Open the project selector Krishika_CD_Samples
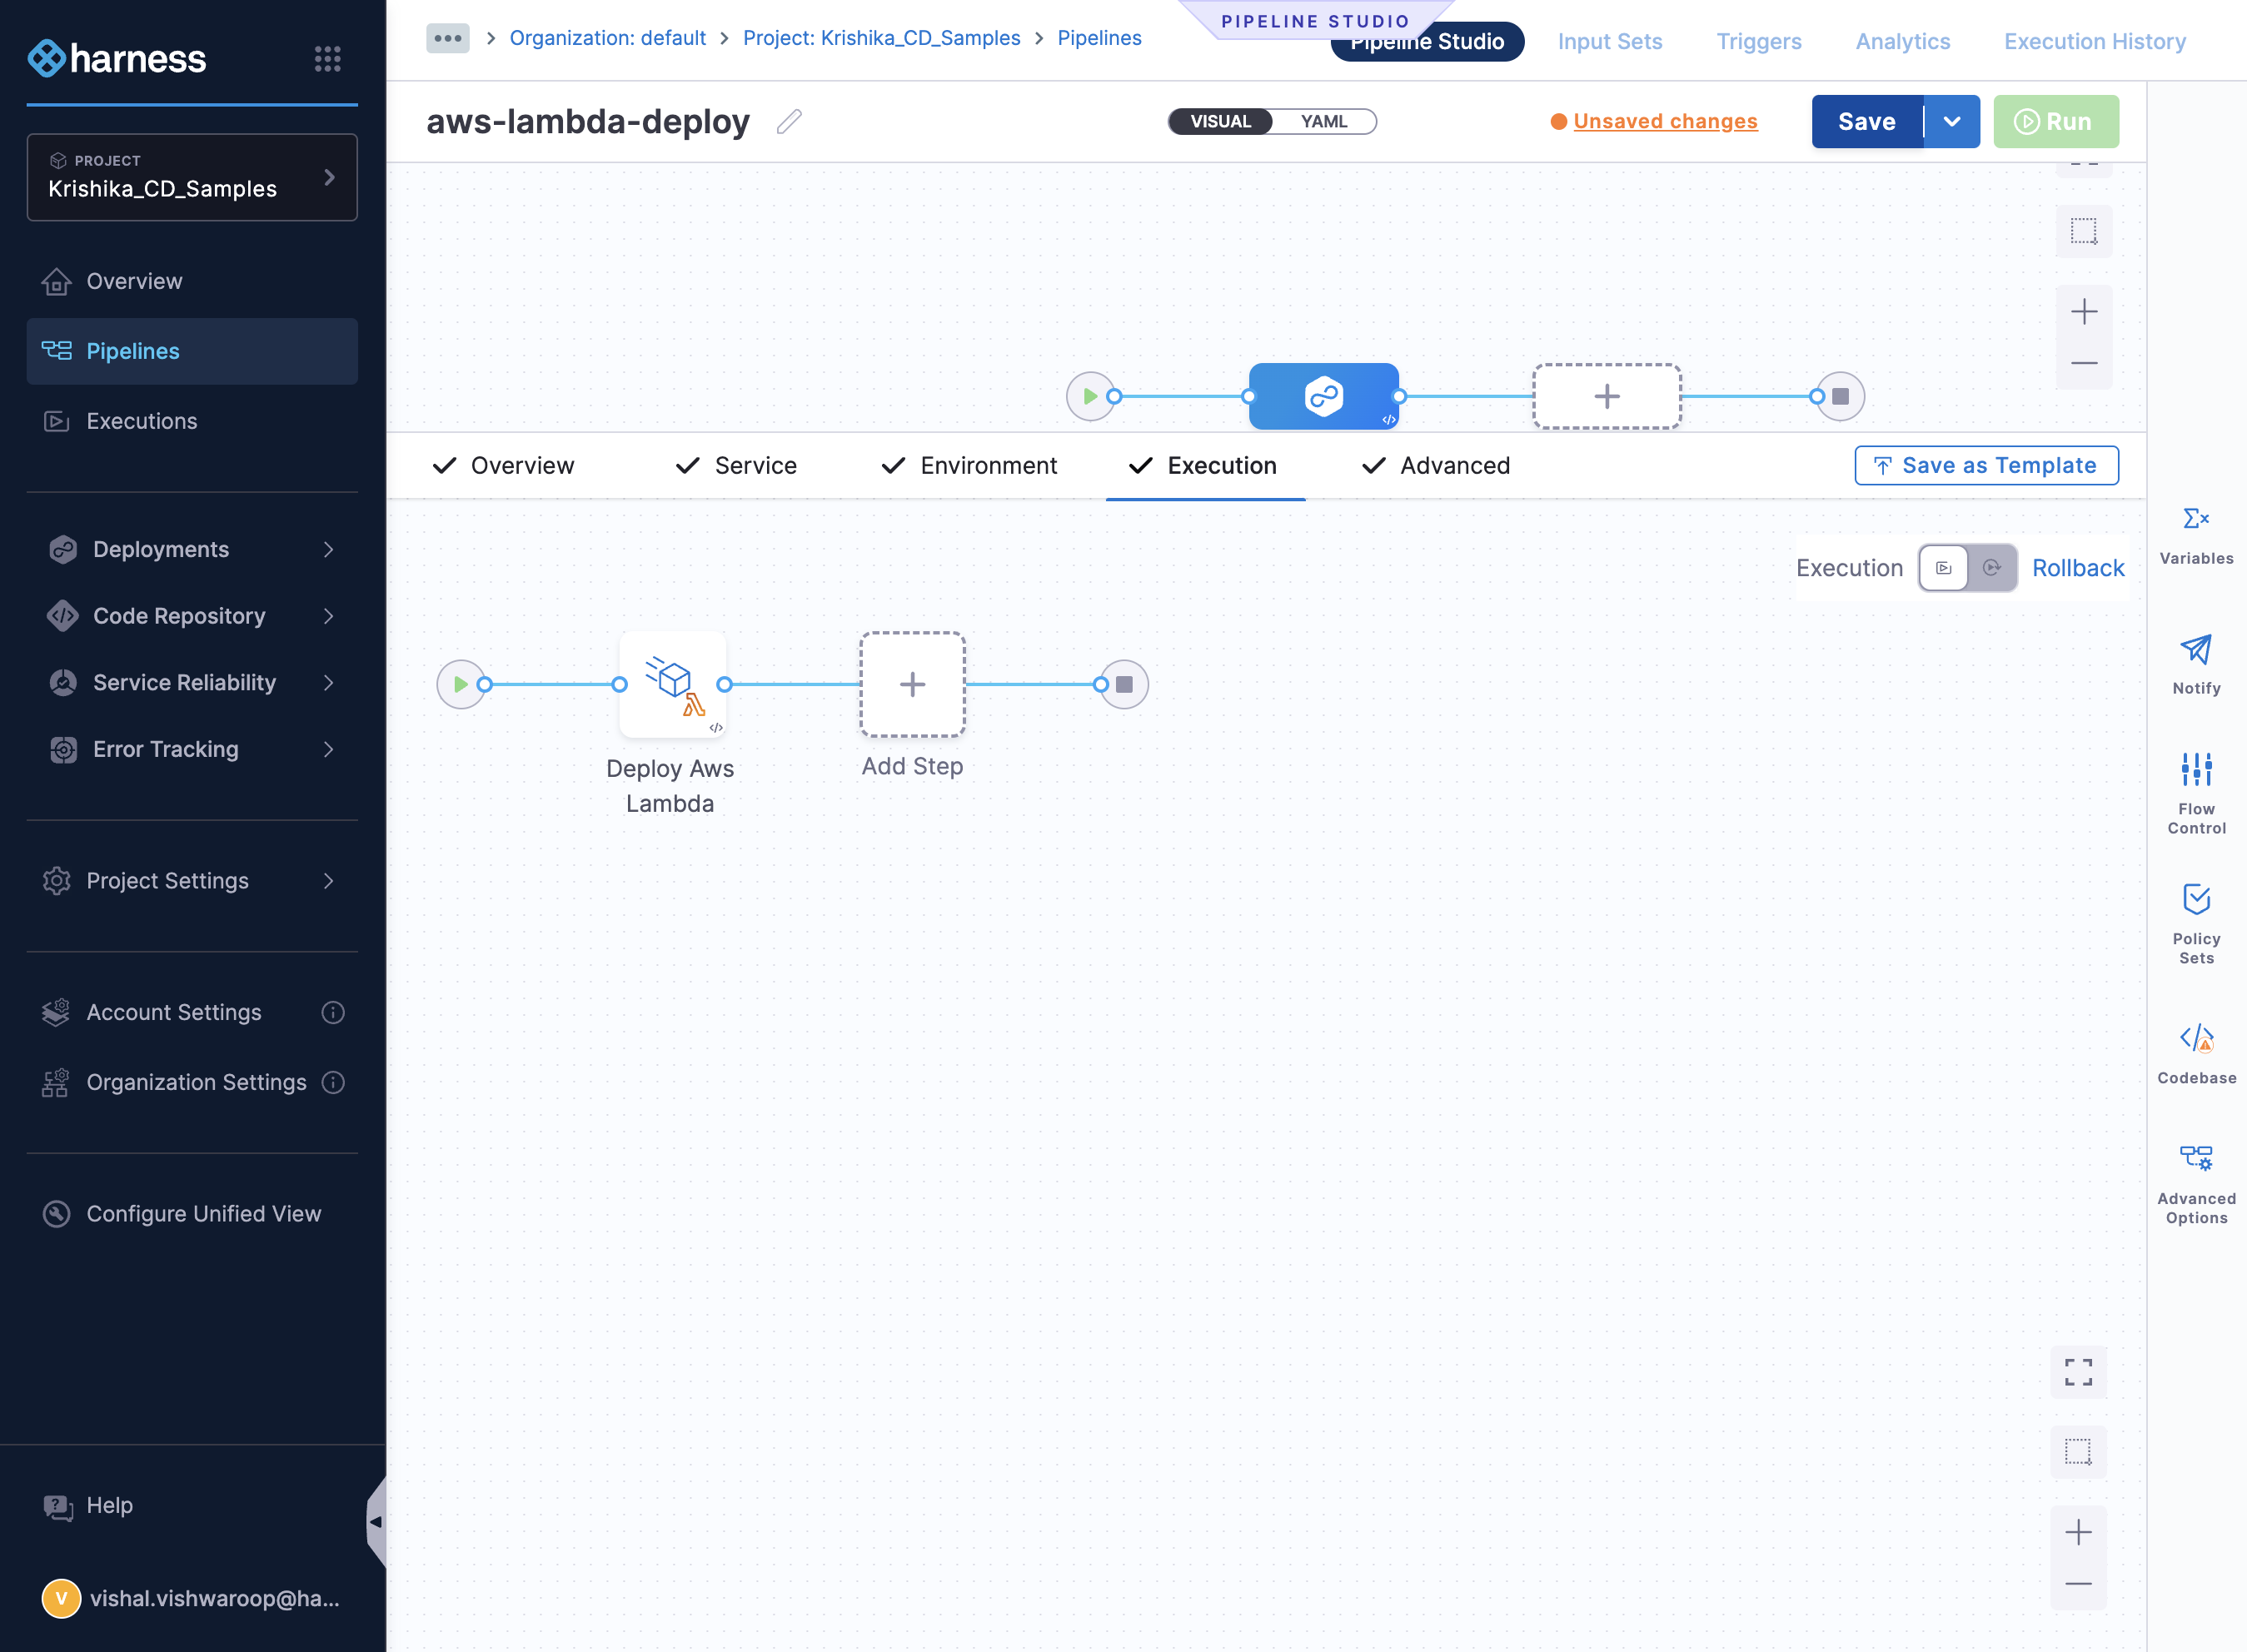2247x1652 pixels. pyautogui.click(x=192, y=177)
